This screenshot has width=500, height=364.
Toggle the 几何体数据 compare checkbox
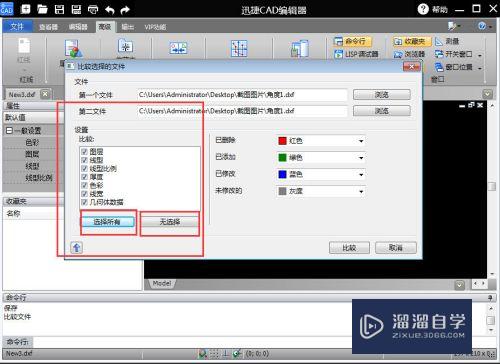pos(84,202)
